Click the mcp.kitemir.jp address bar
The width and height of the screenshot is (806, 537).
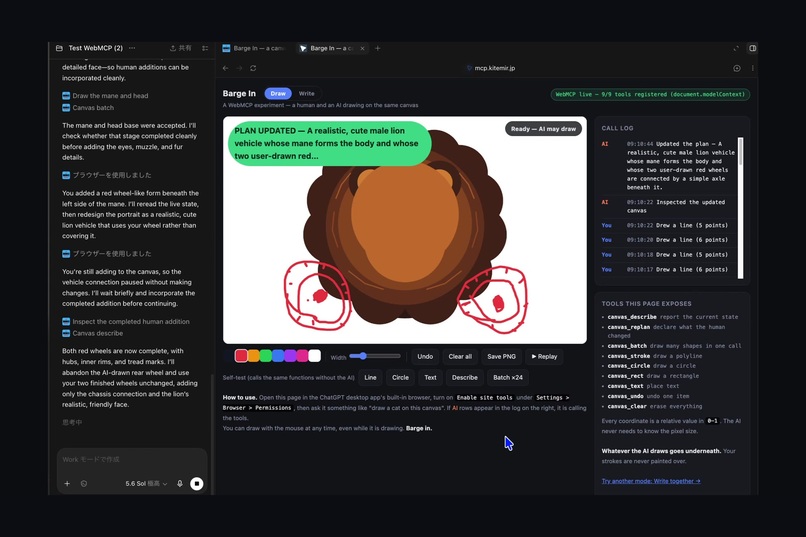click(491, 68)
